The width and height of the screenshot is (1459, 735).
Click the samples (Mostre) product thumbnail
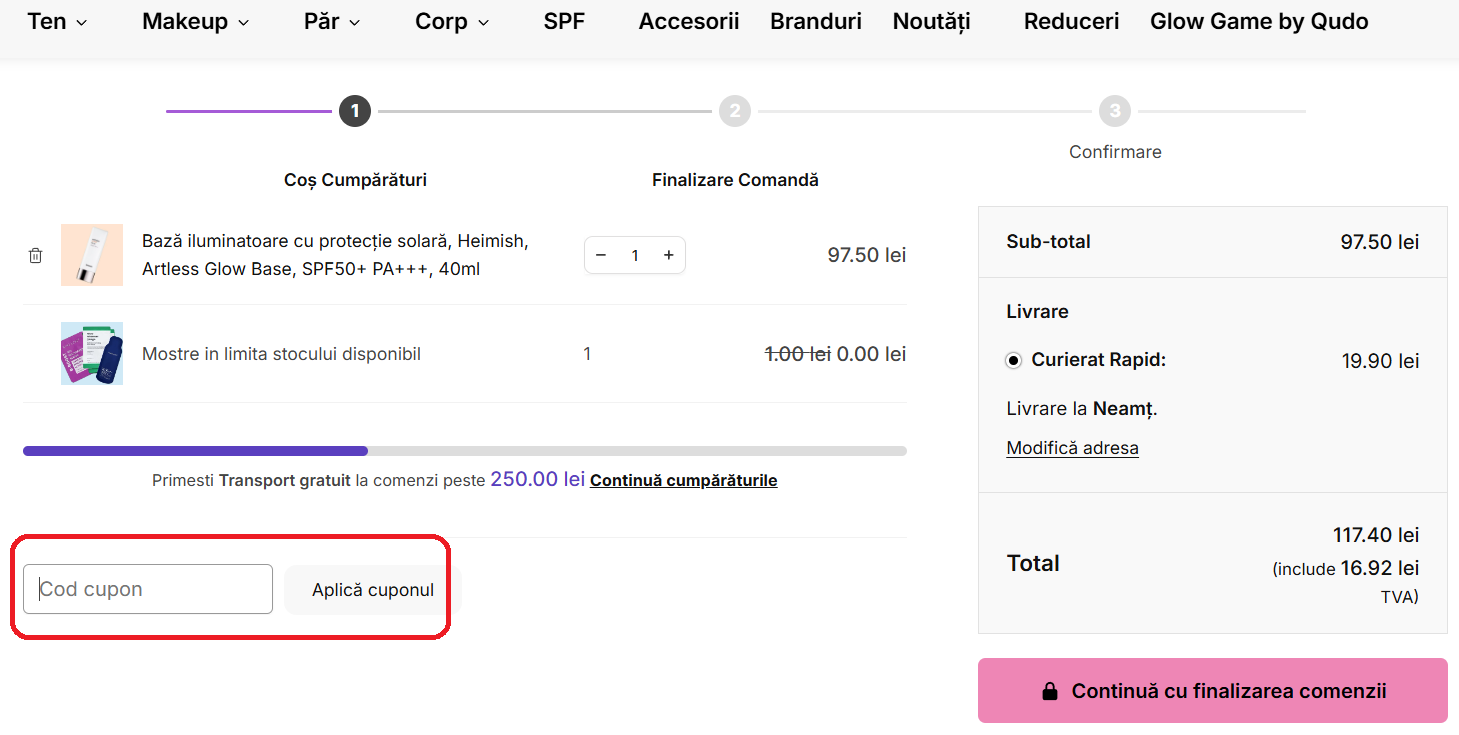click(x=92, y=353)
